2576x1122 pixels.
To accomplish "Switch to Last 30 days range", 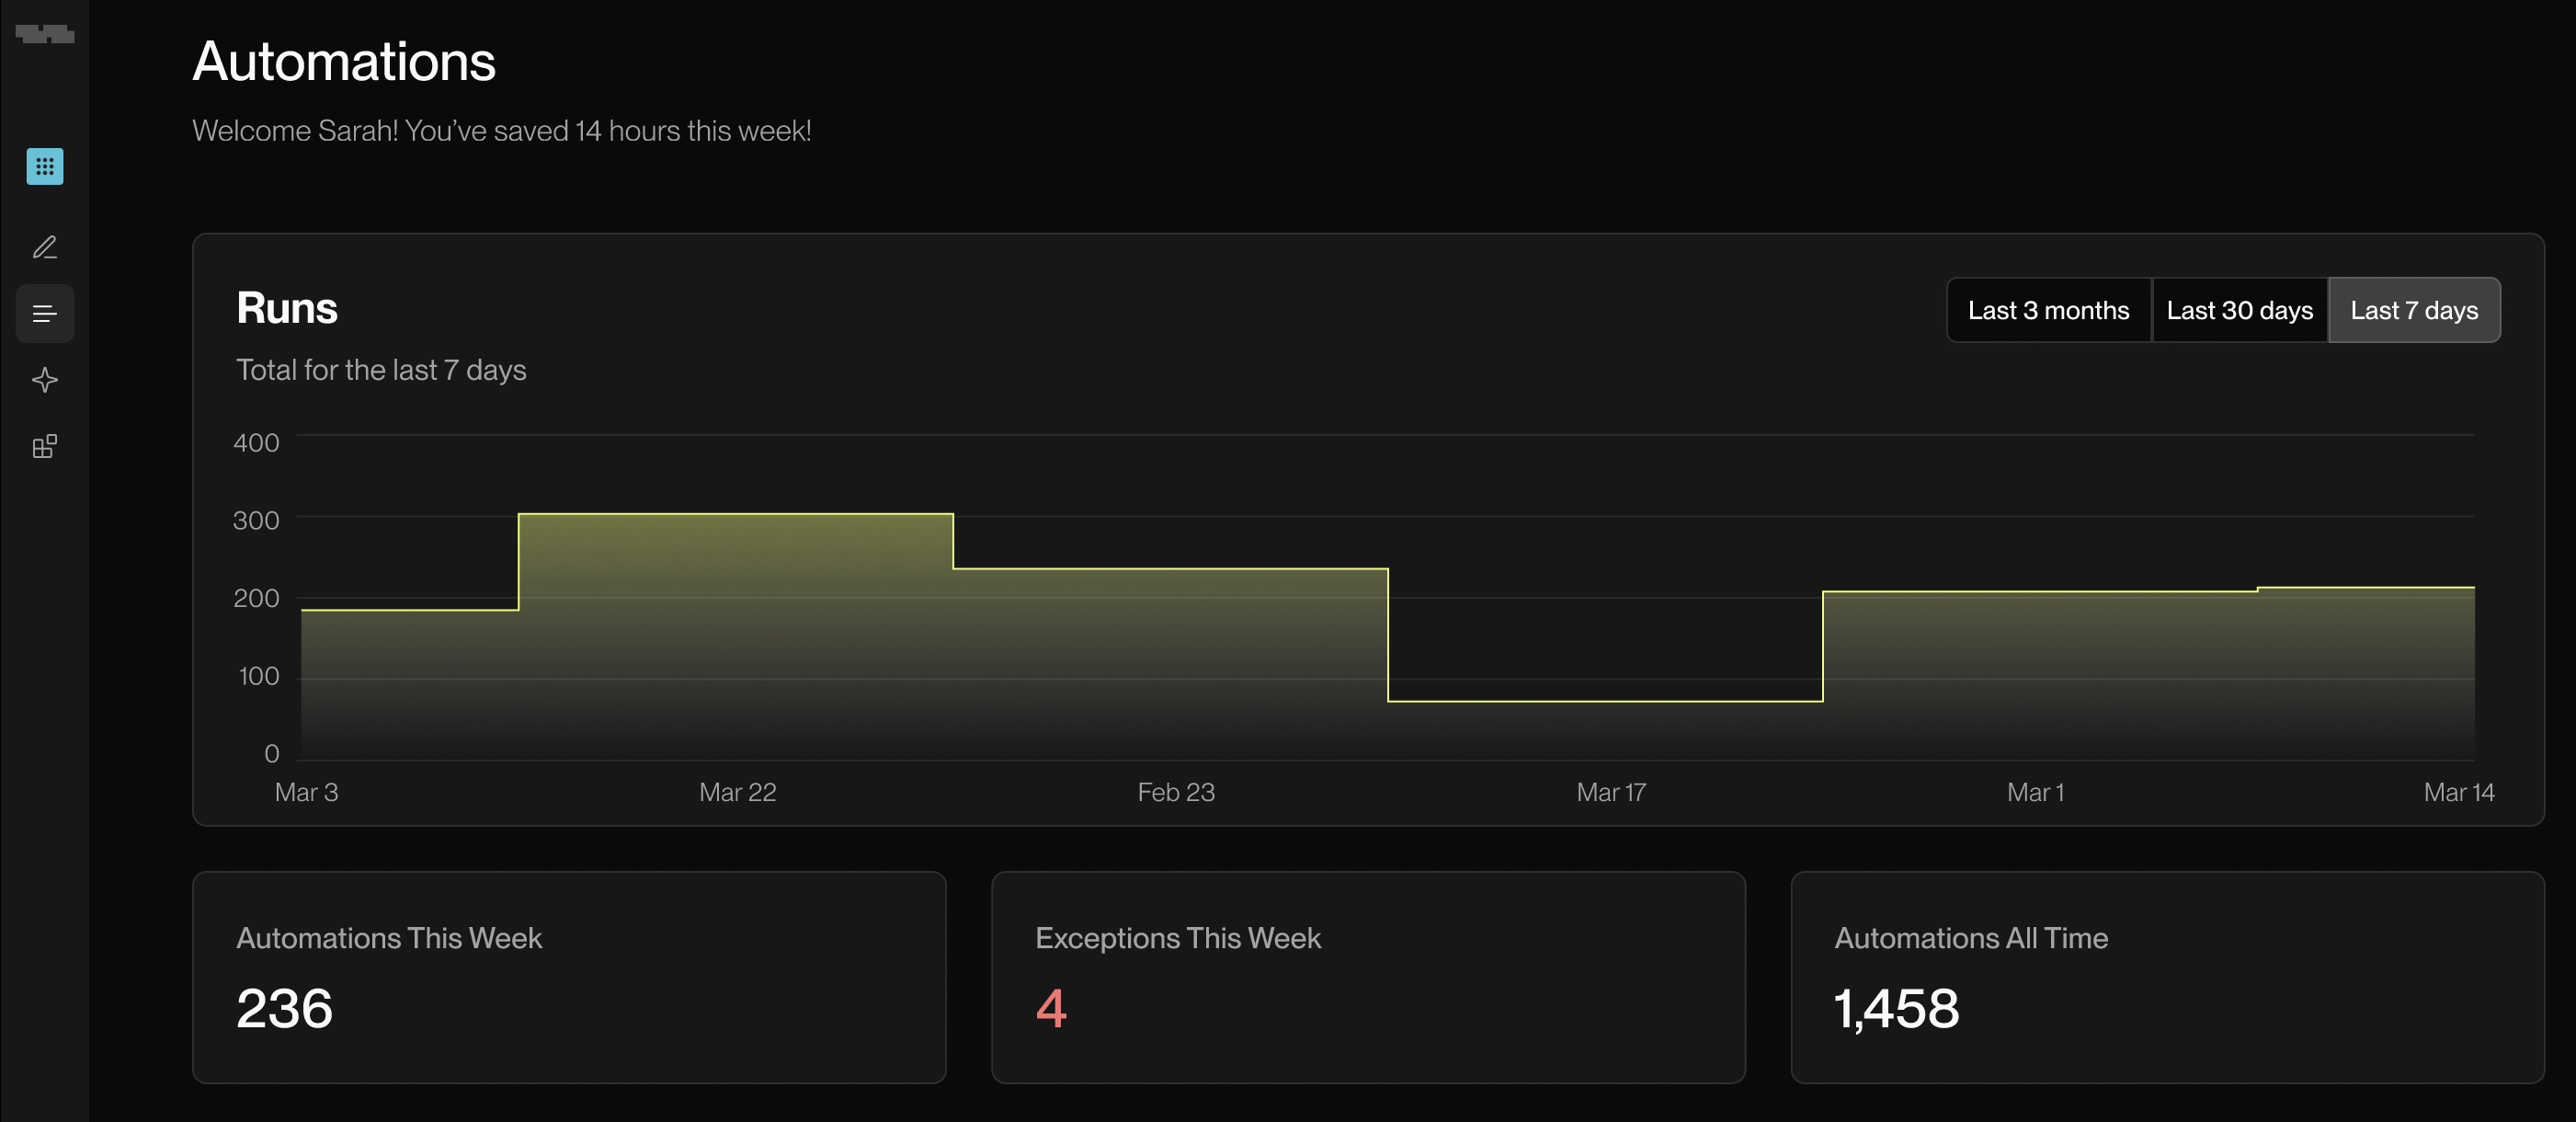I will coord(2239,310).
